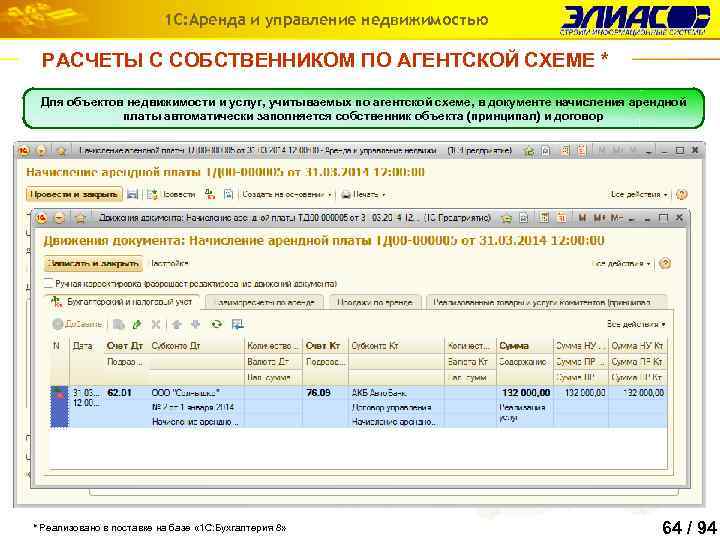Screen dimensions: 720x540
Task: Click the help question icon in the Начисление арендной платы window
Action: [x=682, y=194]
